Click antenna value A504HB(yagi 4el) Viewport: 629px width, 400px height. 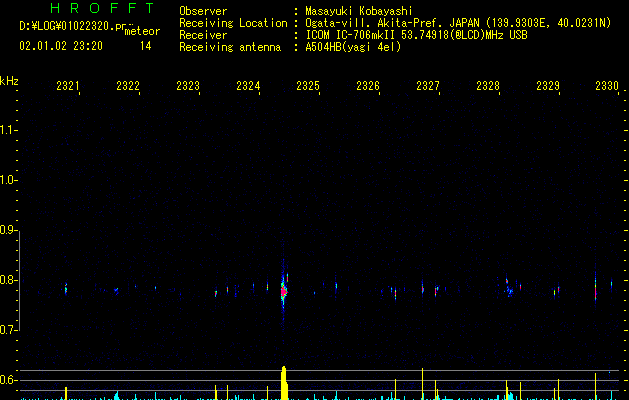pyautogui.click(x=353, y=47)
